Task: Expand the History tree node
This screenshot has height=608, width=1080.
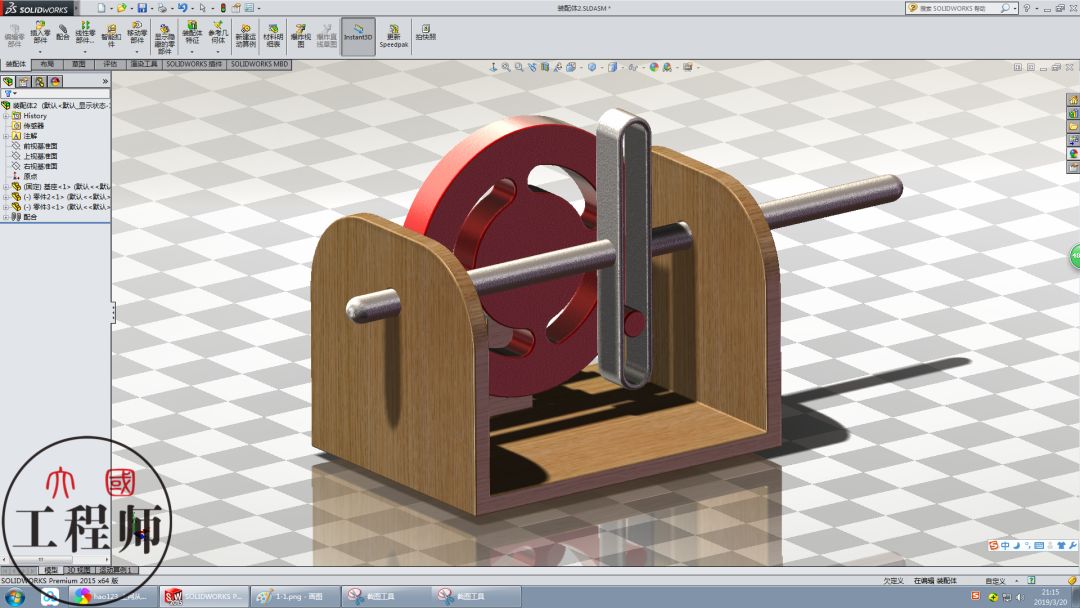Action: [x=6, y=116]
